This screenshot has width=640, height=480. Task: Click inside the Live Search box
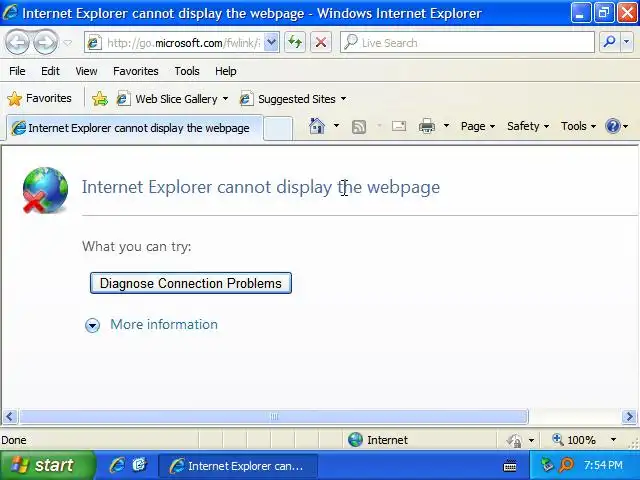click(467, 42)
